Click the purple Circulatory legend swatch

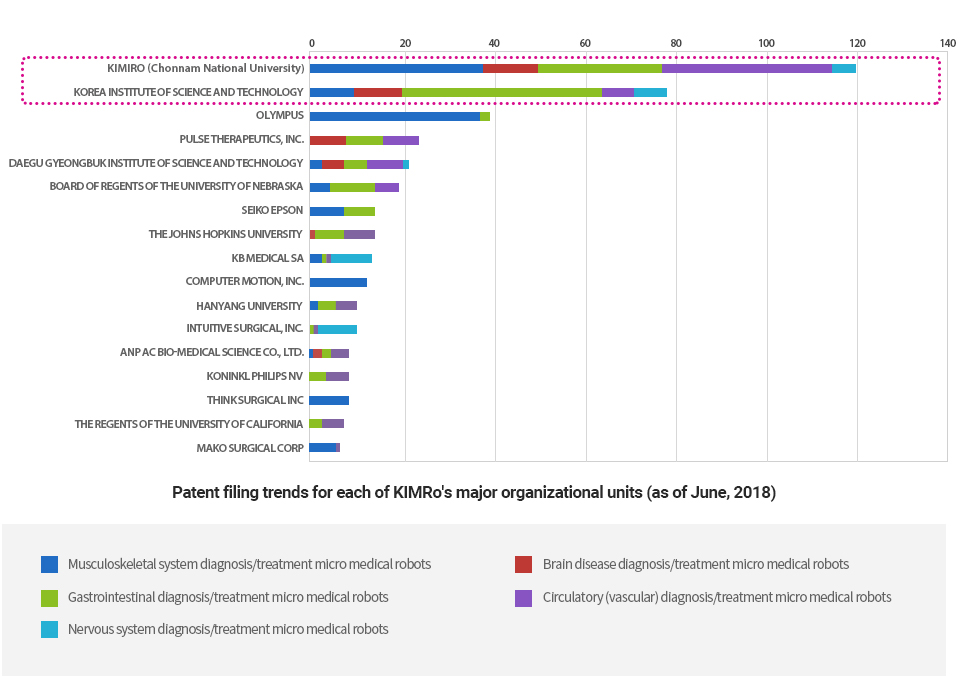pyautogui.click(x=523, y=598)
